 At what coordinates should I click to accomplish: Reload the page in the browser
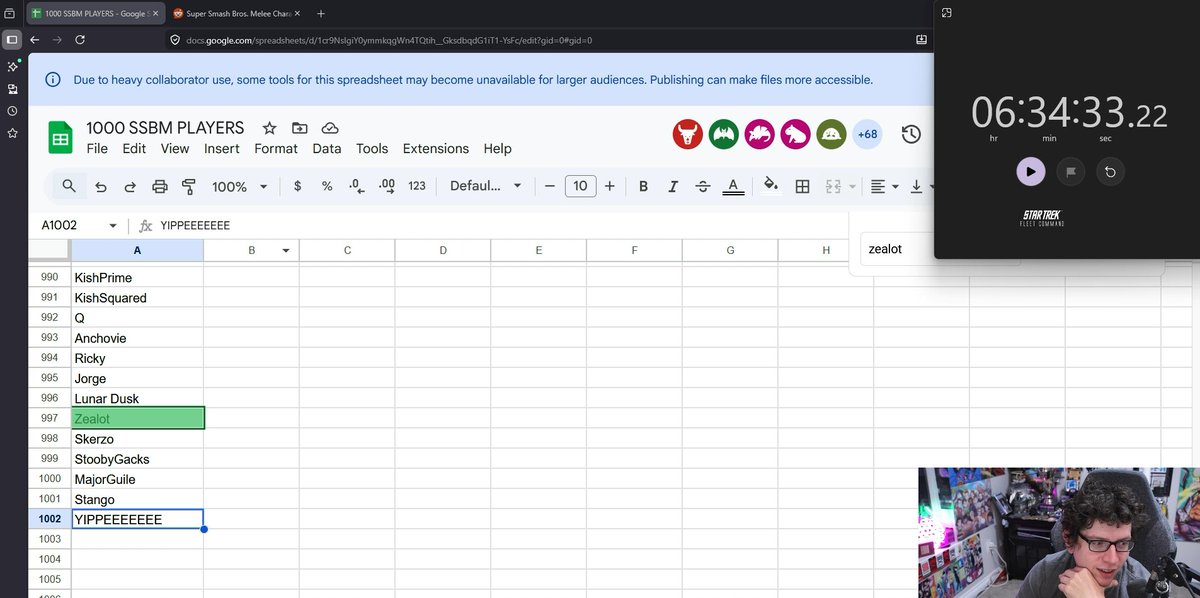(80, 40)
